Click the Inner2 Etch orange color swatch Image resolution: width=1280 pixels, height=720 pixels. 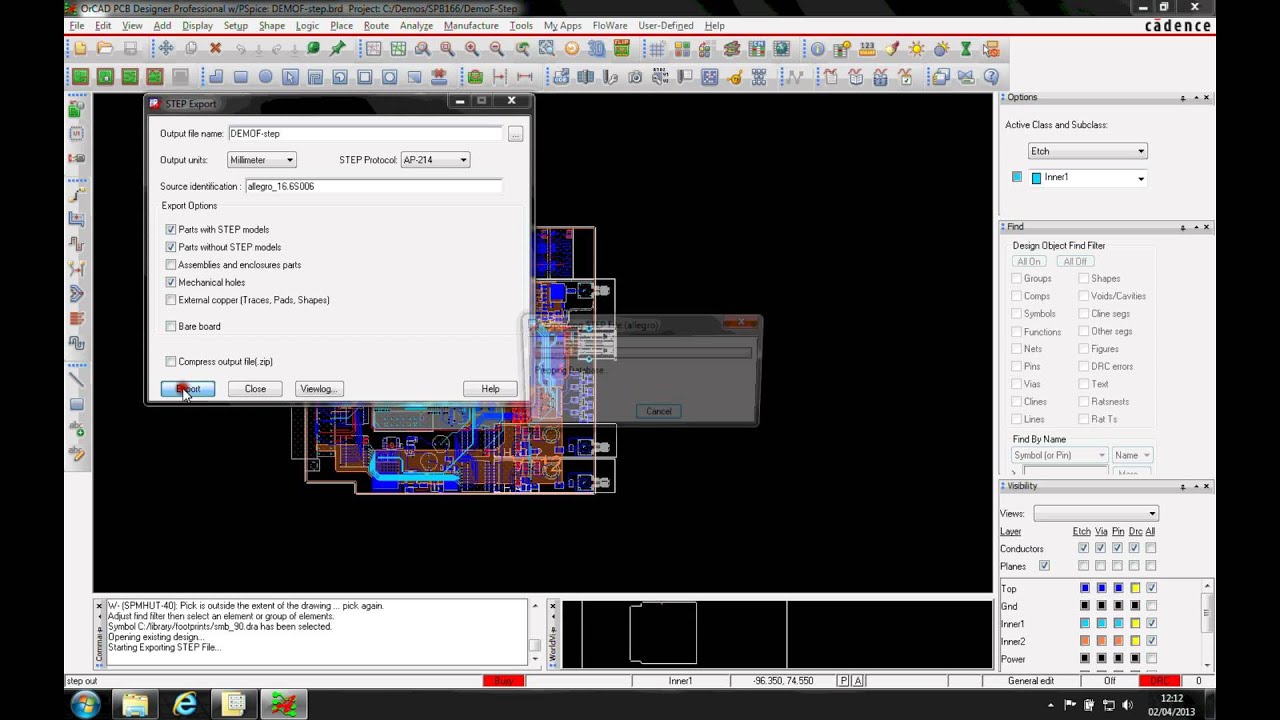click(x=1084, y=641)
